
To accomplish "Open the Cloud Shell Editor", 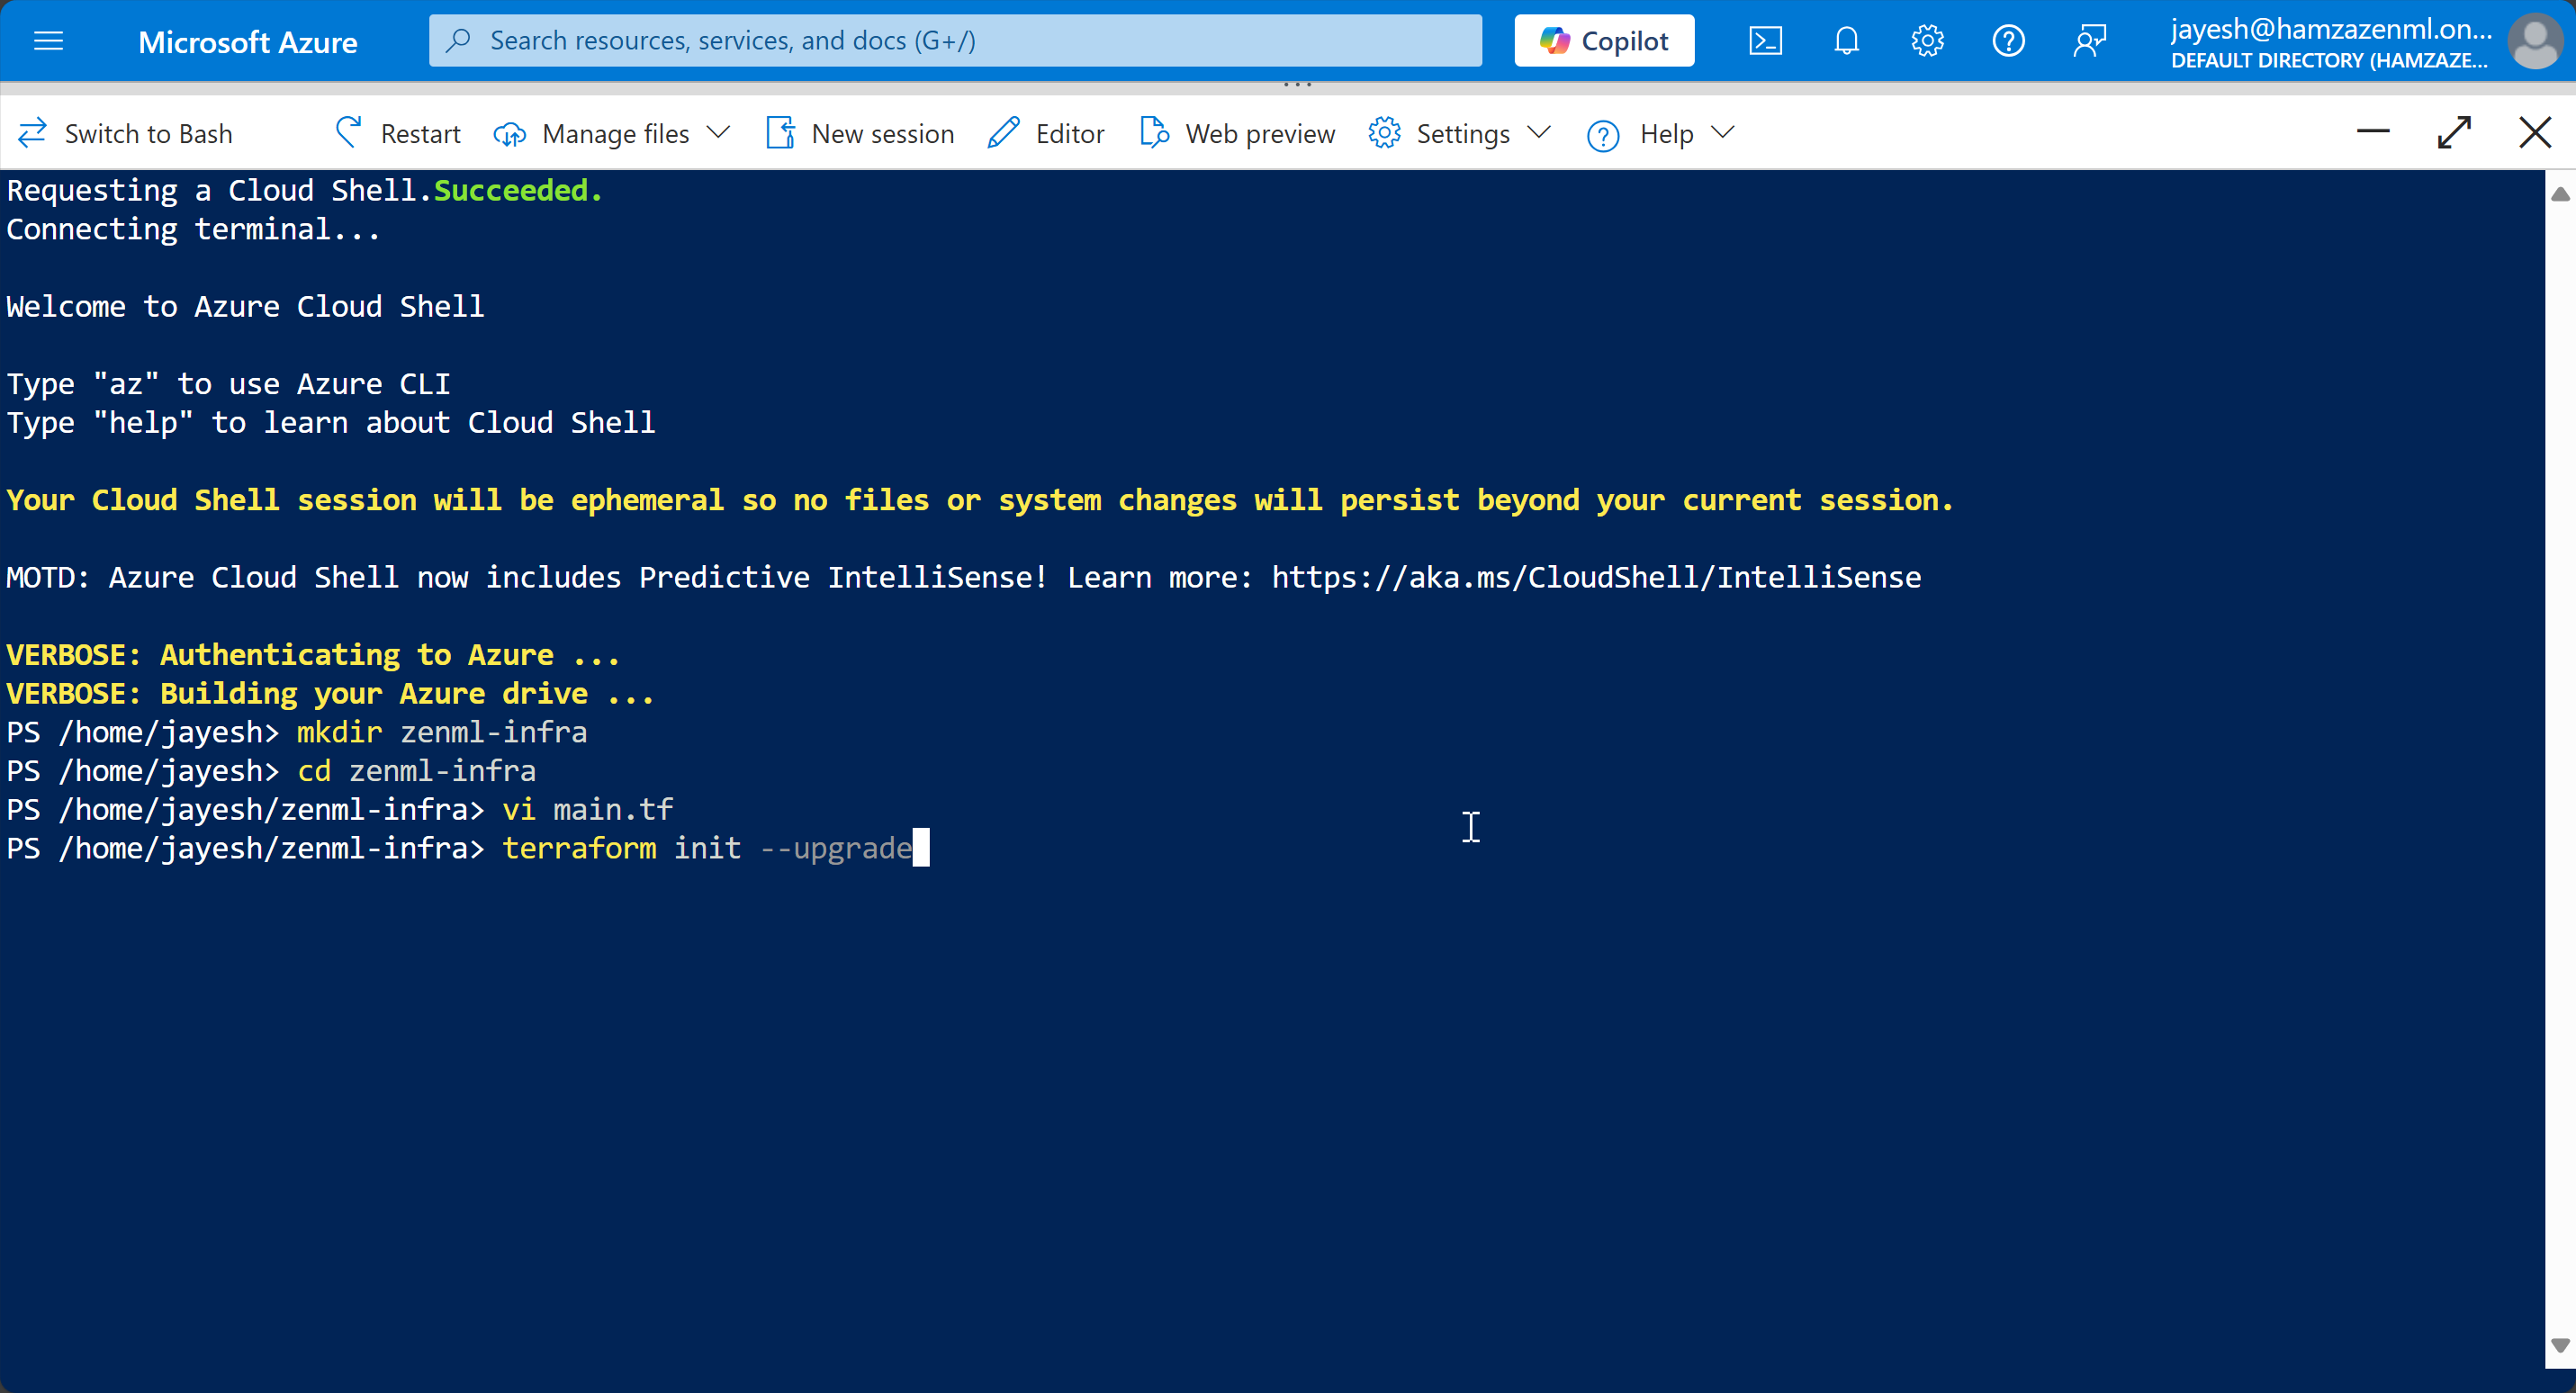I will 1045,133.
